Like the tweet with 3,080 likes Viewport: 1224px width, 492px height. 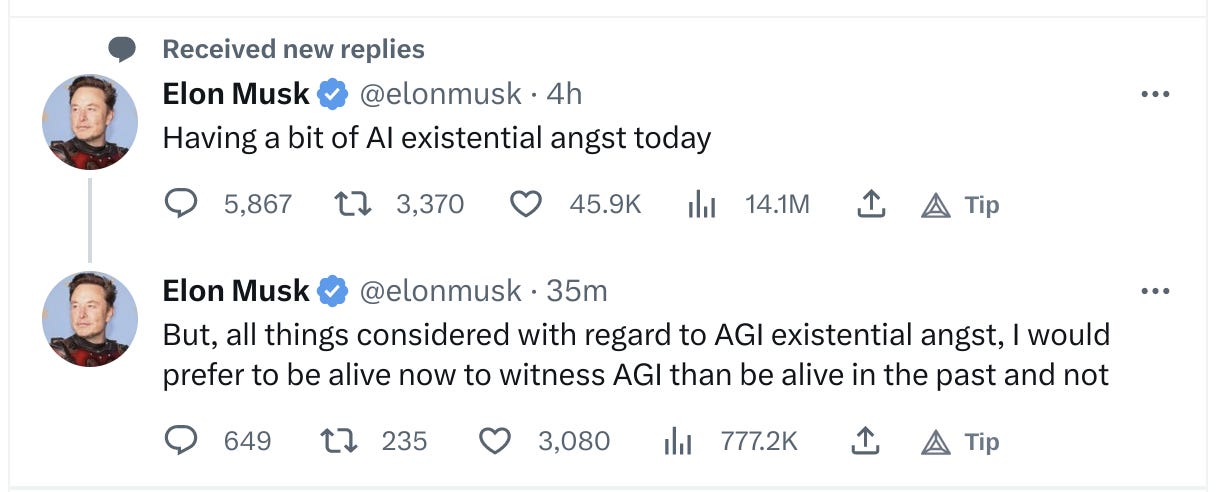[x=495, y=441]
